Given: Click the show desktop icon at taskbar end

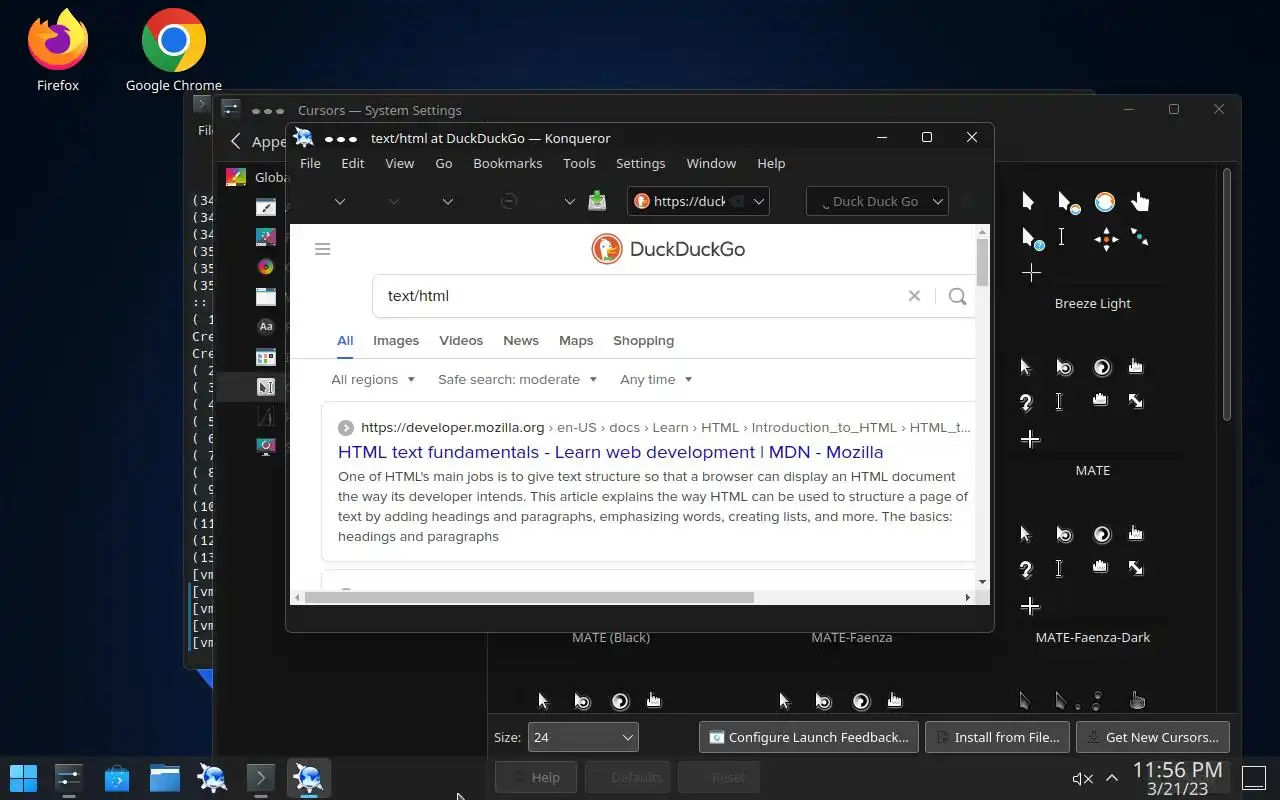Looking at the screenshot, I should coord(1254,777).
